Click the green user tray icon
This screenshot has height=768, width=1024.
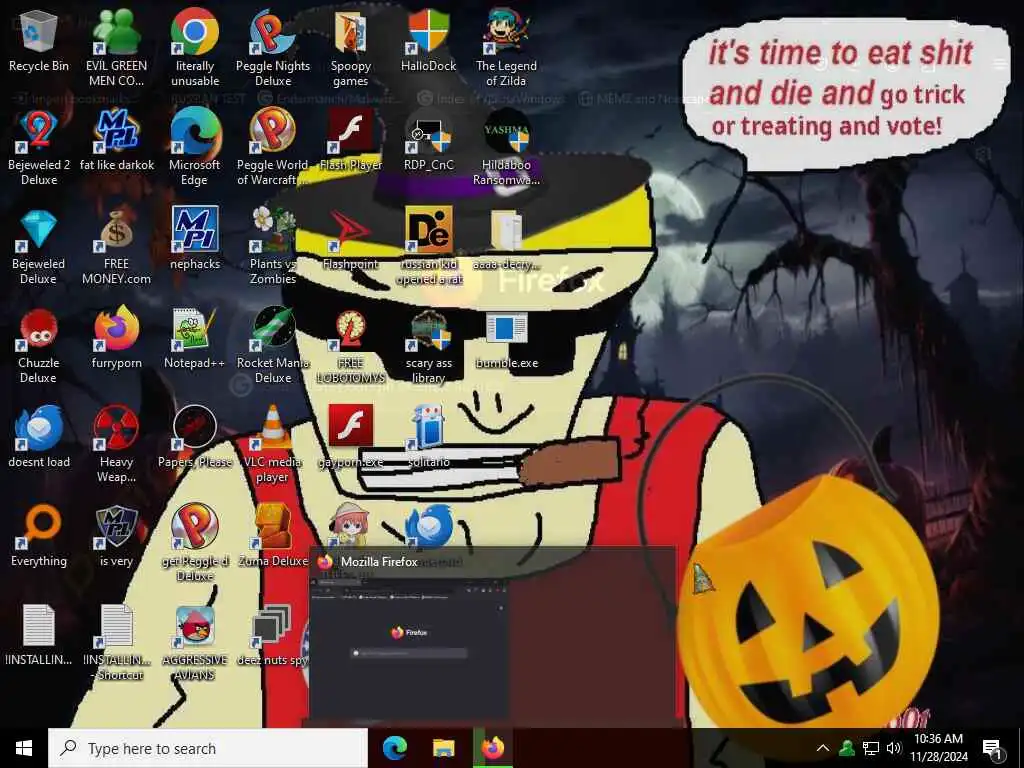(x=847, y=748)
